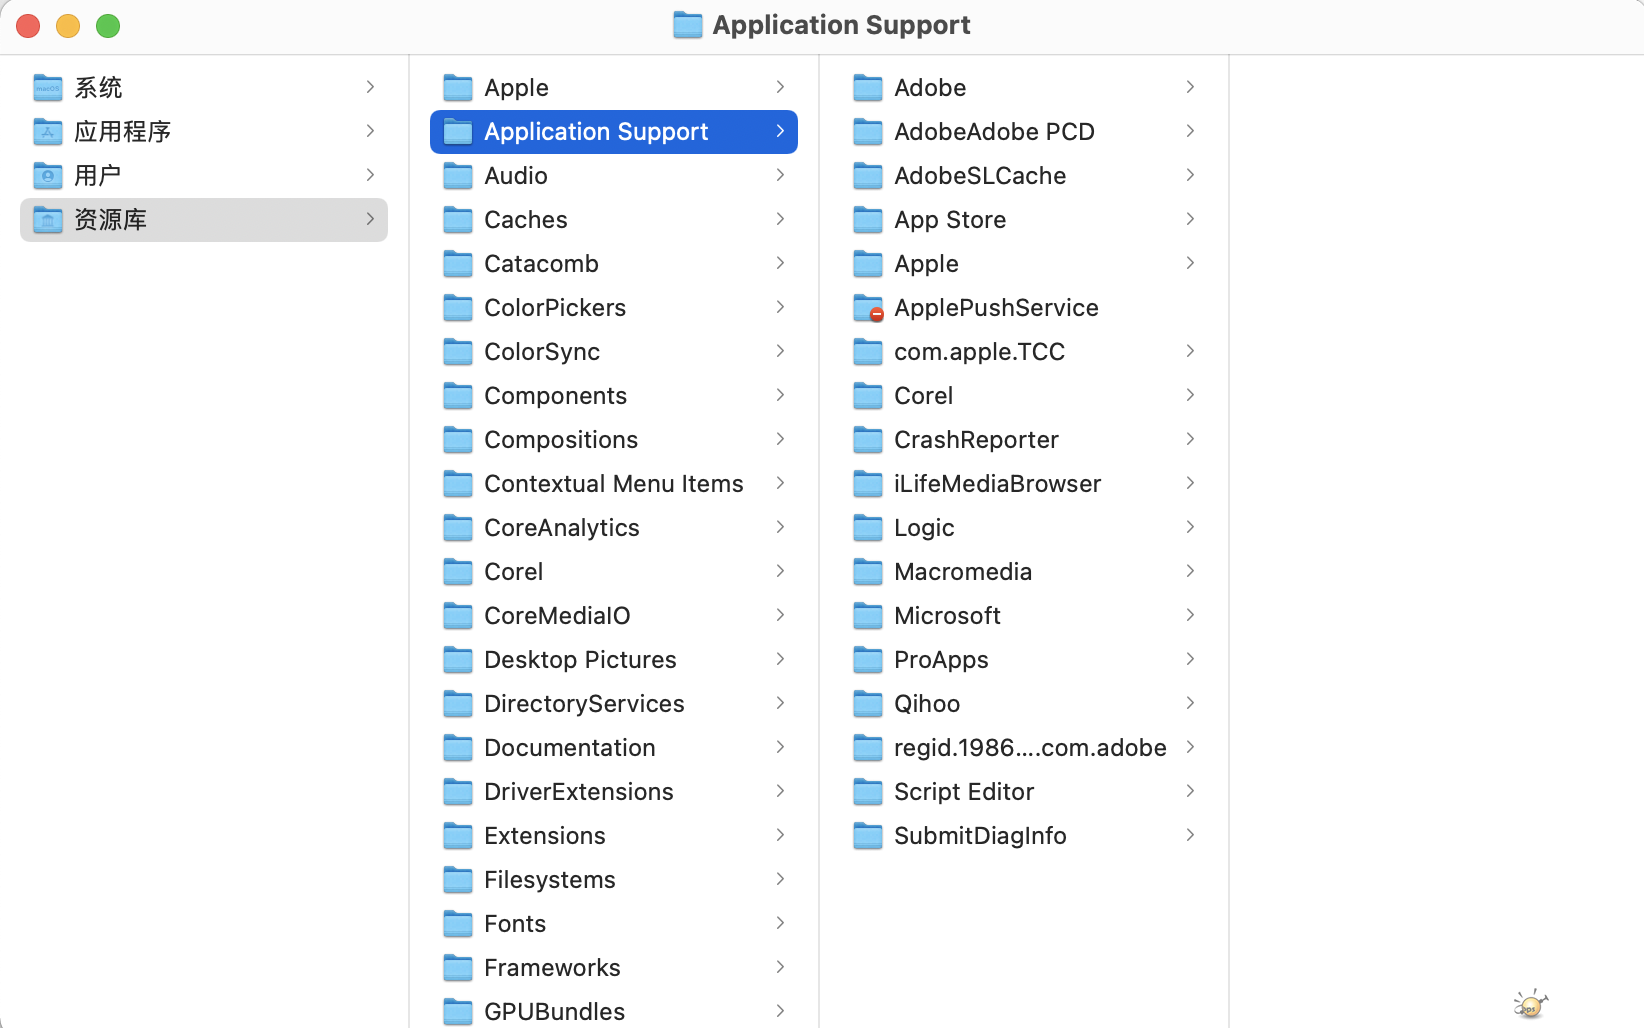This screenshot has width=1644, height=1028.
Task: Click the lightbulb icon at bottom right
Action: click(x=1530, y=1004)
